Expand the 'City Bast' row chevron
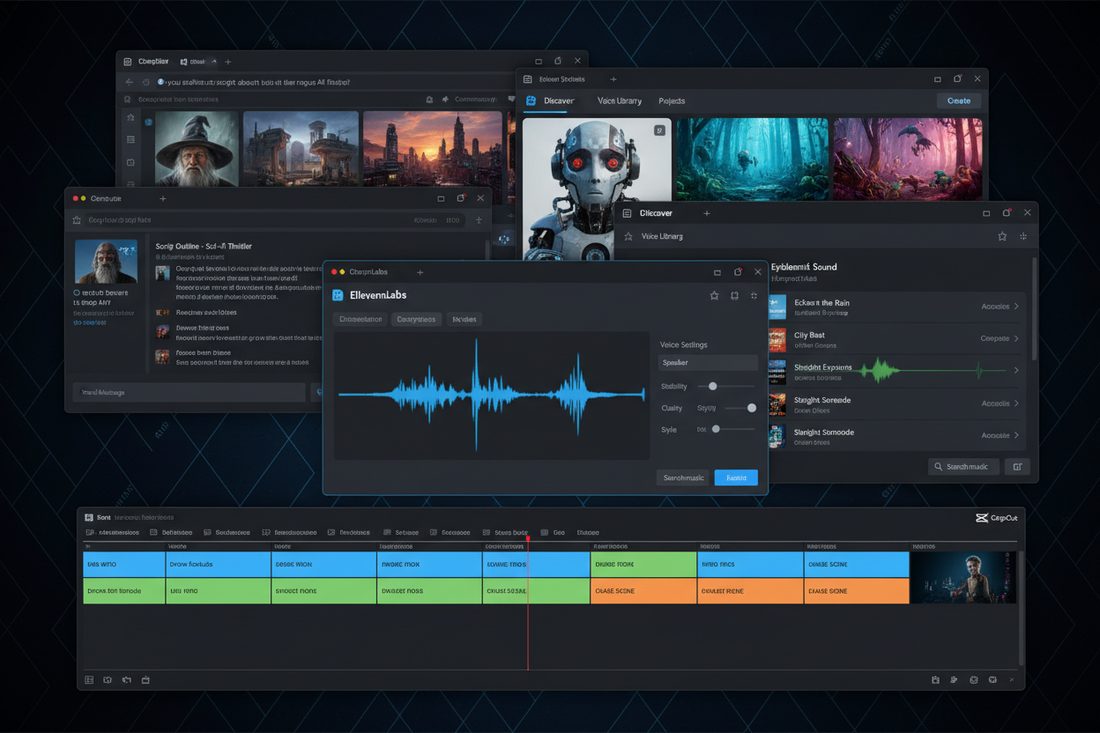This screenshot has height=733, width=1100. (x=1016, y=338)
